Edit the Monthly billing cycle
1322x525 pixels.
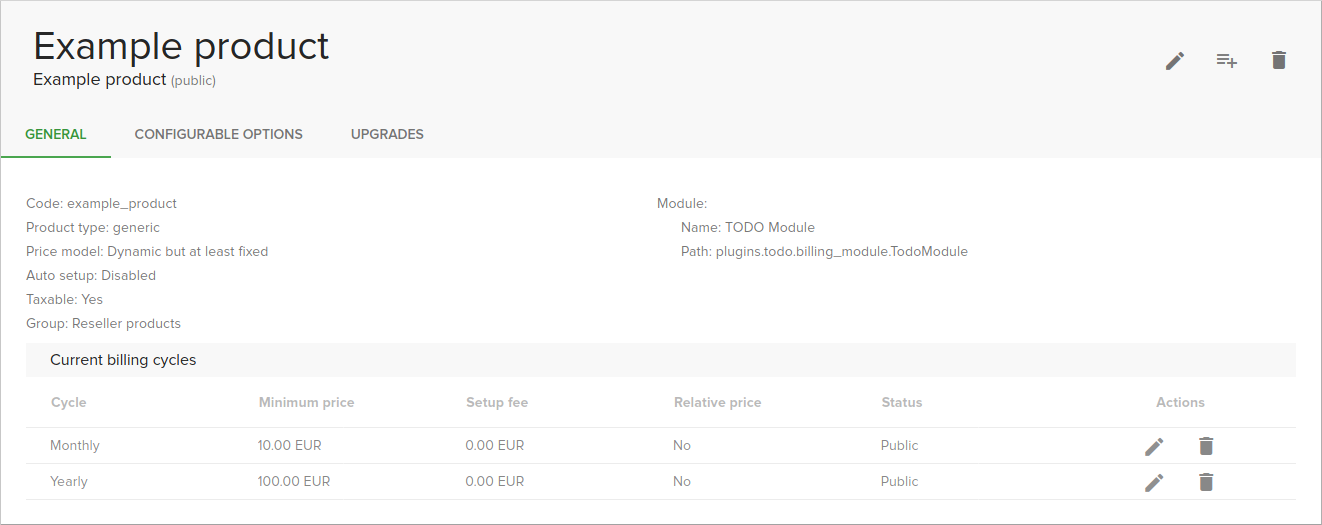coord(1154,446)
